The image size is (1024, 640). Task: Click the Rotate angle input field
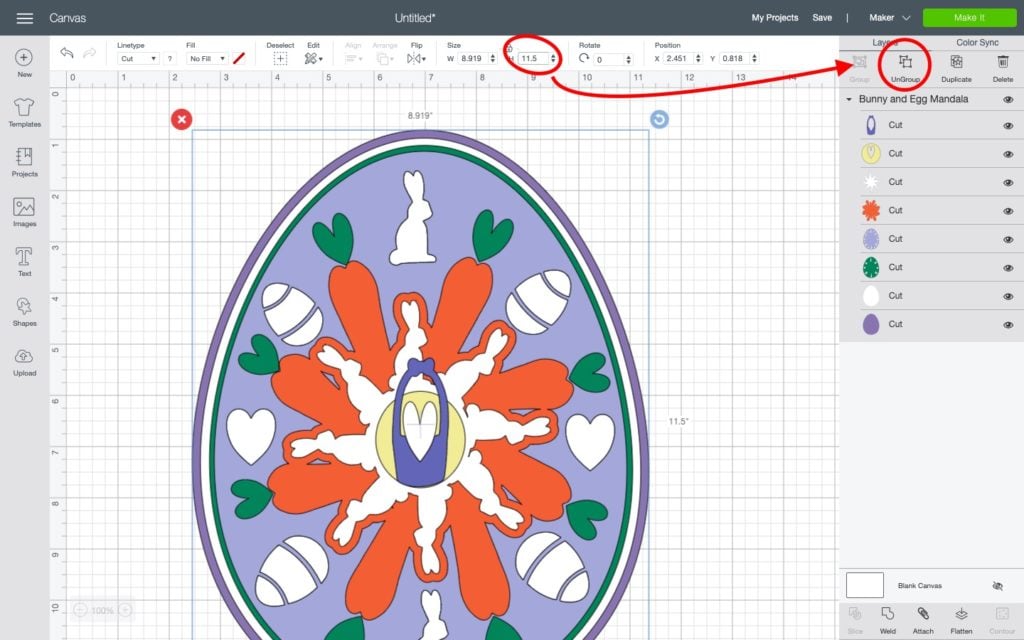pos(609,59)
